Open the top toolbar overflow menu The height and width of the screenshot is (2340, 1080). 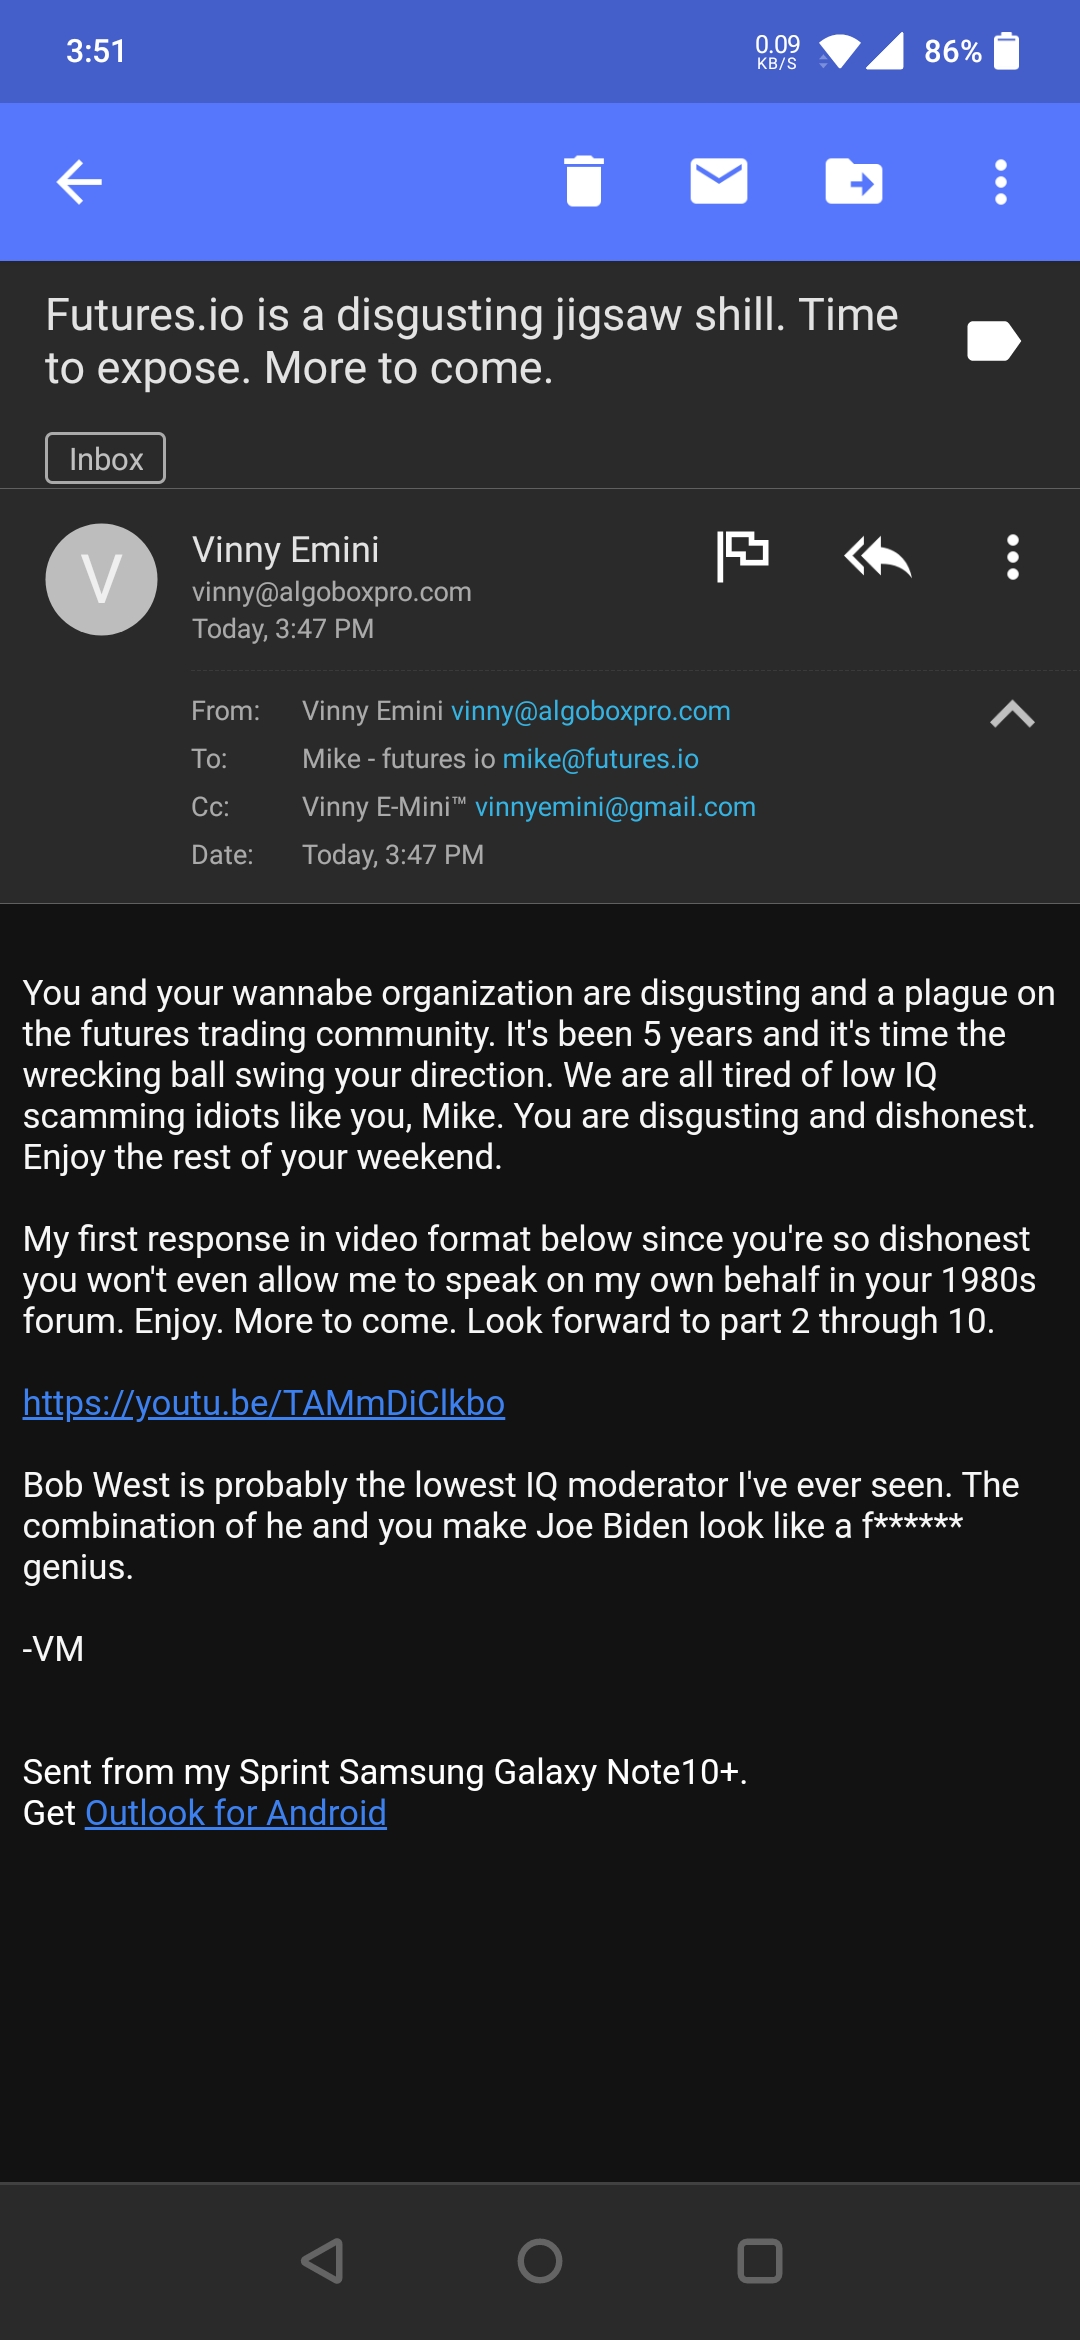pyautogui.click(x=1001, y=182)
